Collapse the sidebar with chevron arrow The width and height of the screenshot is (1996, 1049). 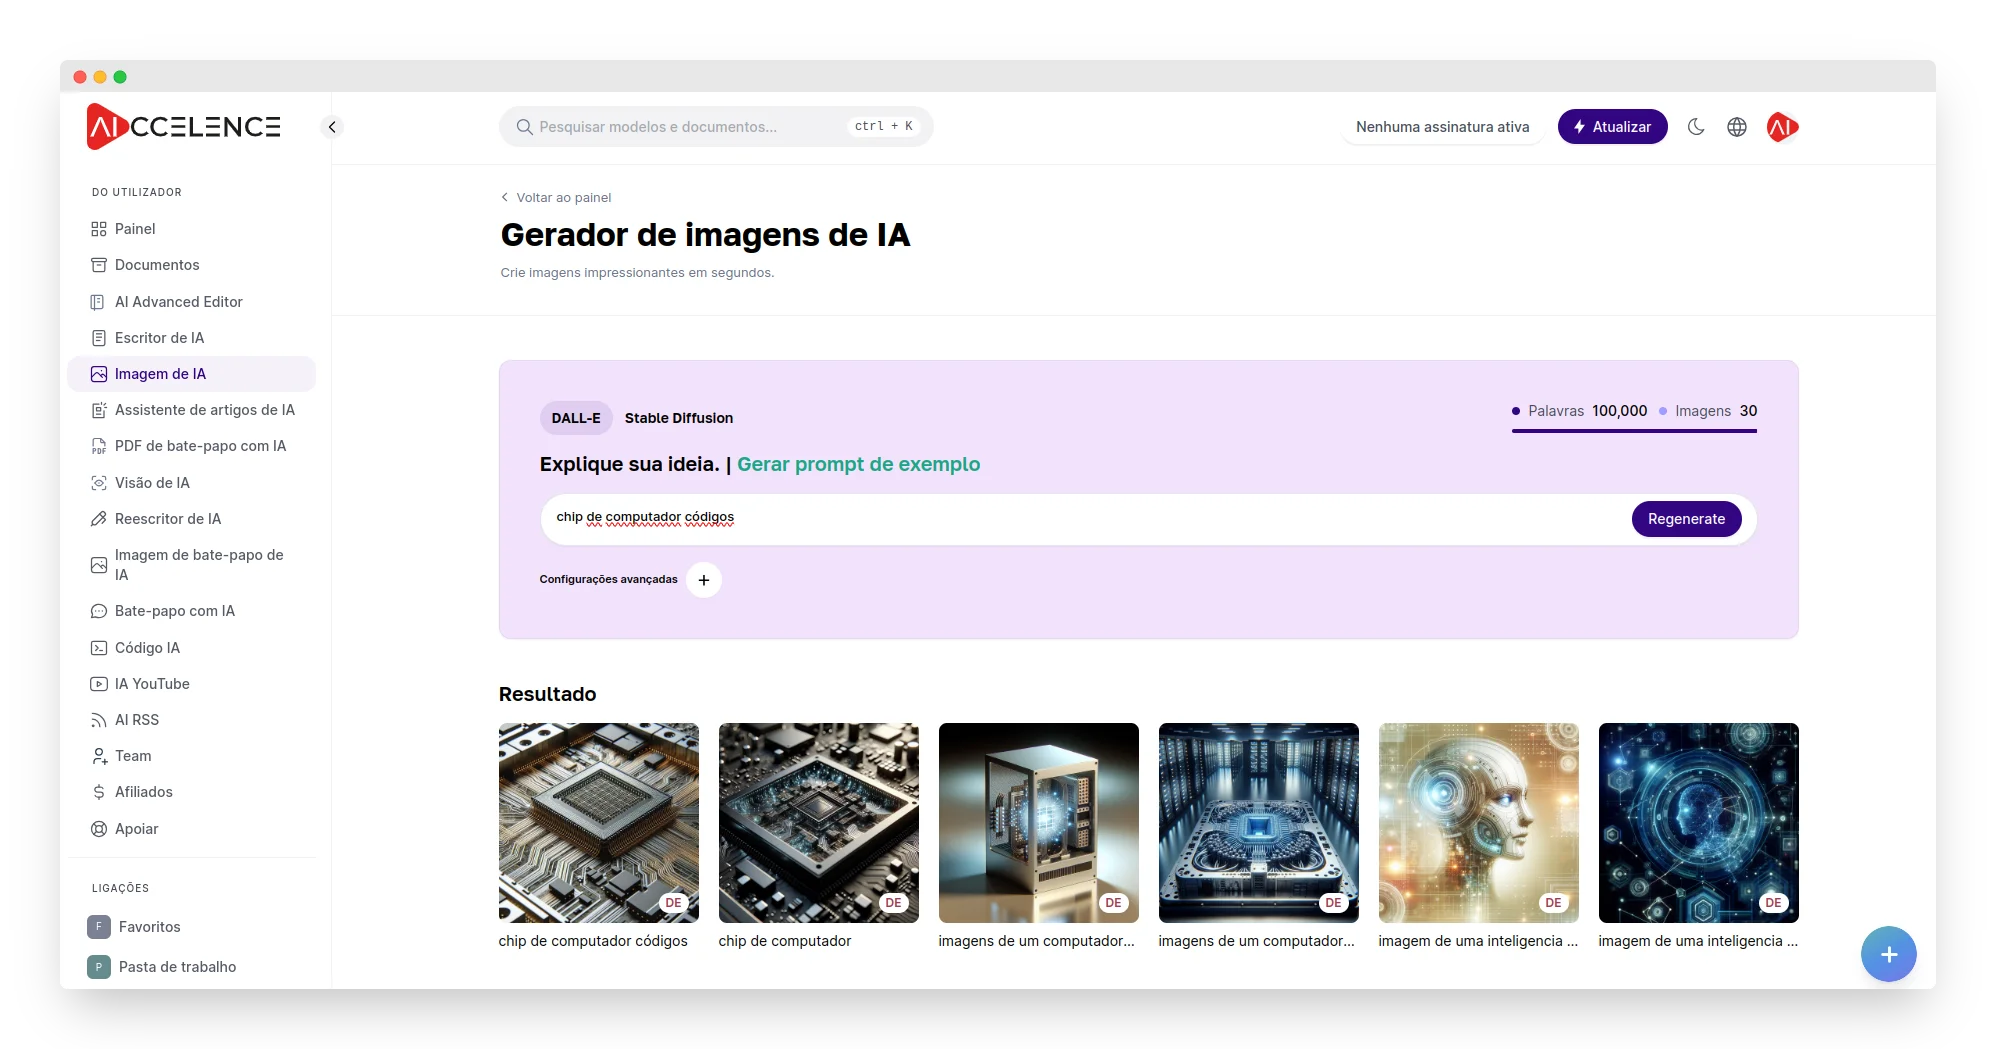332,127
